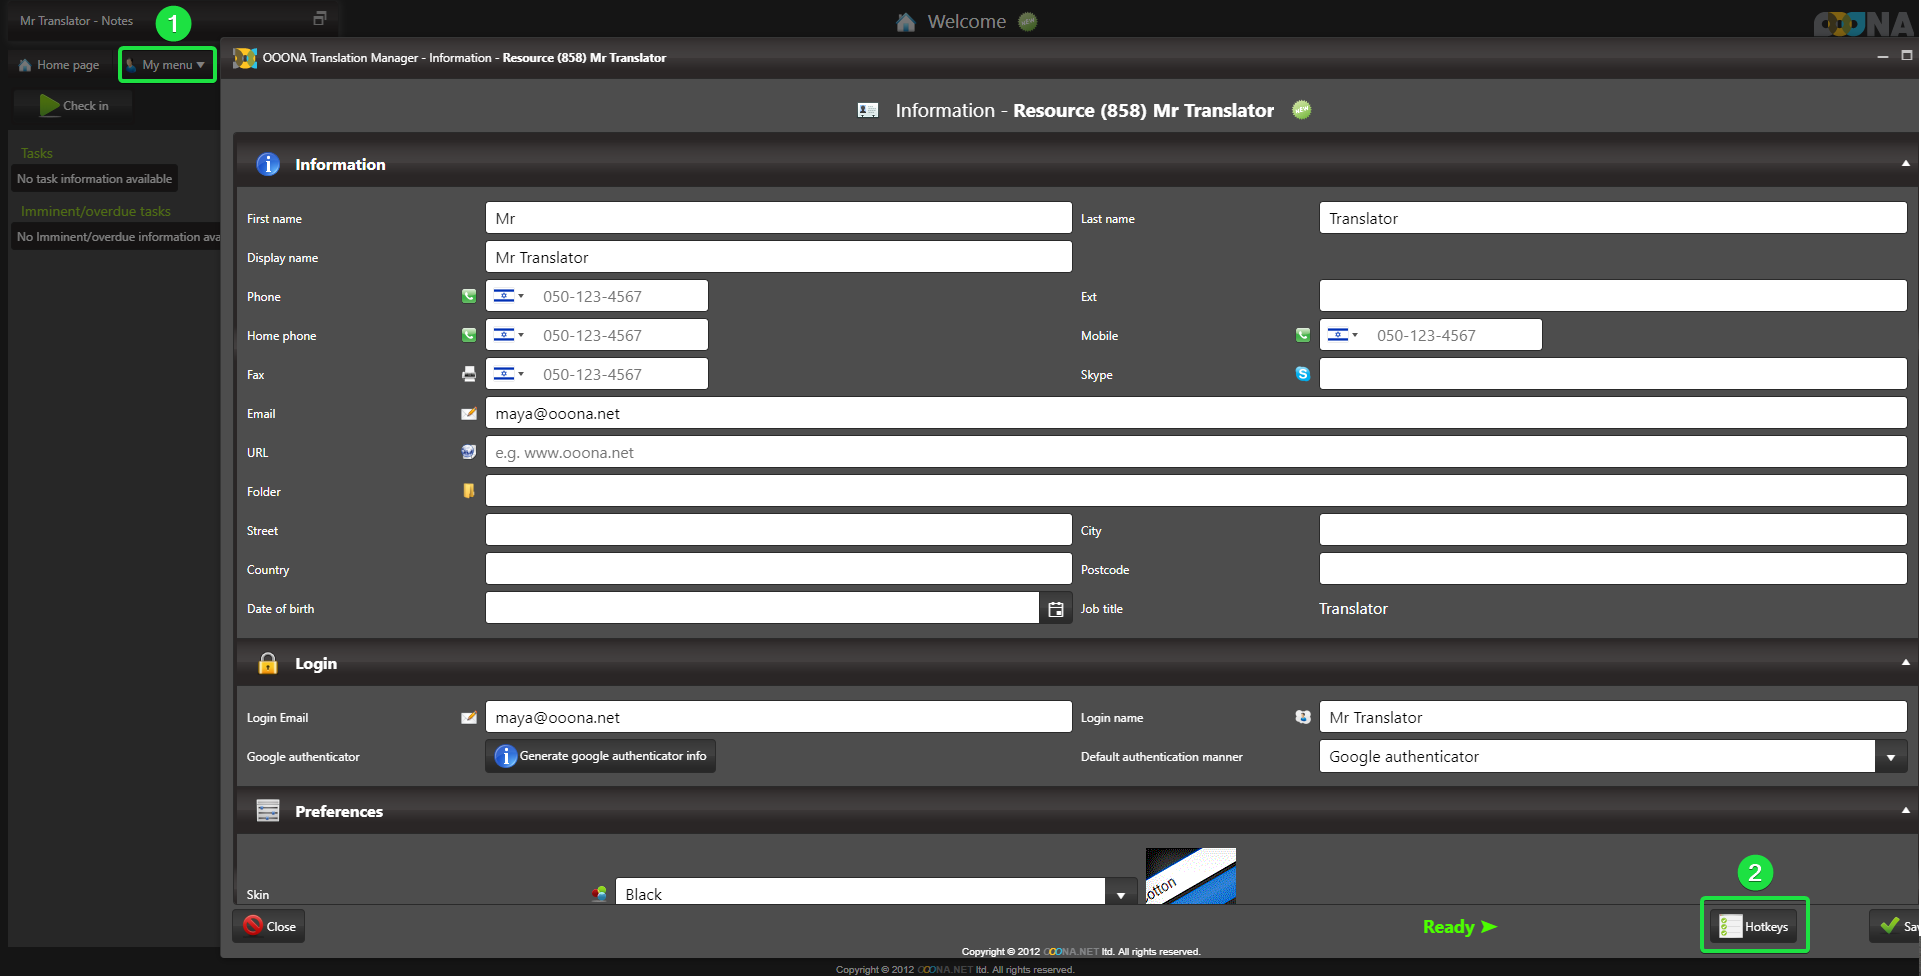This screenshot has height=976, width=1921.
Task: Click the Login name user icon
Action: (1302, 717)
